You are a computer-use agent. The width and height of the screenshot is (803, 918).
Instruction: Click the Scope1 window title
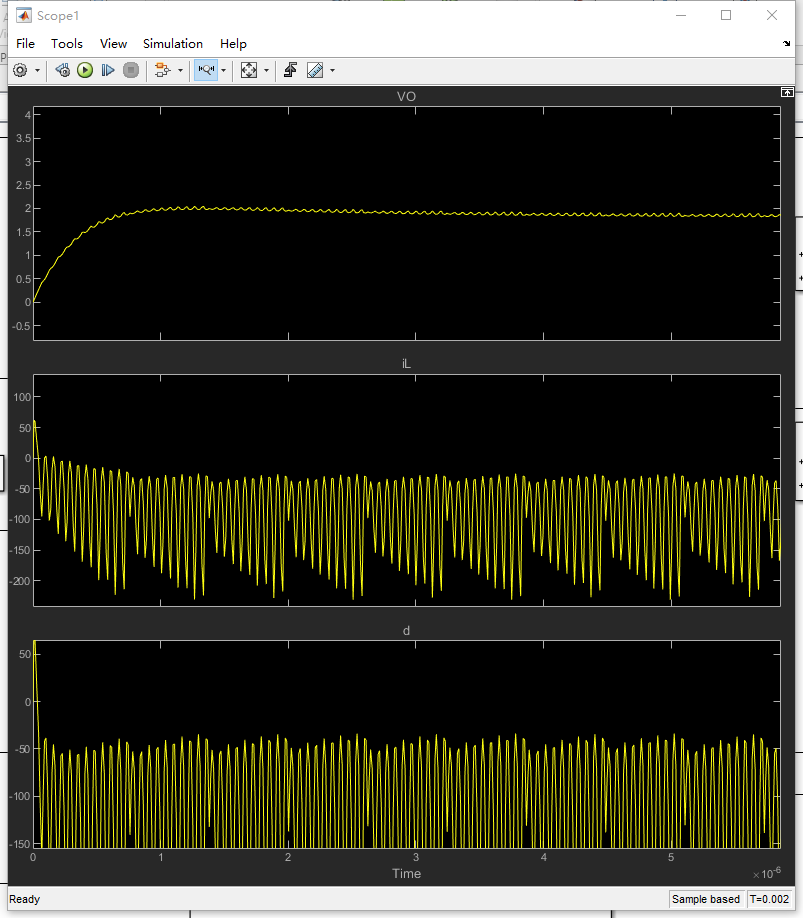tap(57, 16)
